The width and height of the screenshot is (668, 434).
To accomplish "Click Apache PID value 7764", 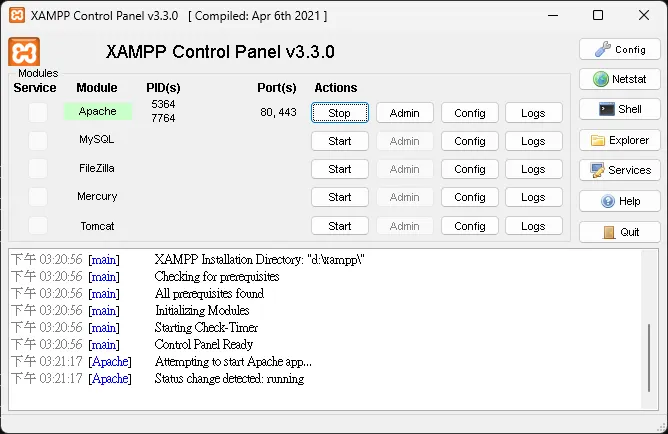I will click(163, 118).
